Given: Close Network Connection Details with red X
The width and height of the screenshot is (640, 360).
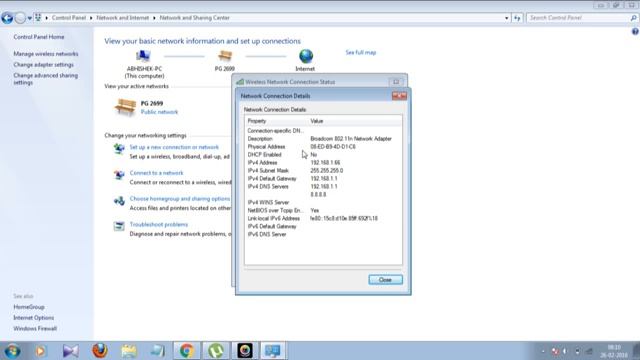Looking at the screenshot, I should pos(399,96).
